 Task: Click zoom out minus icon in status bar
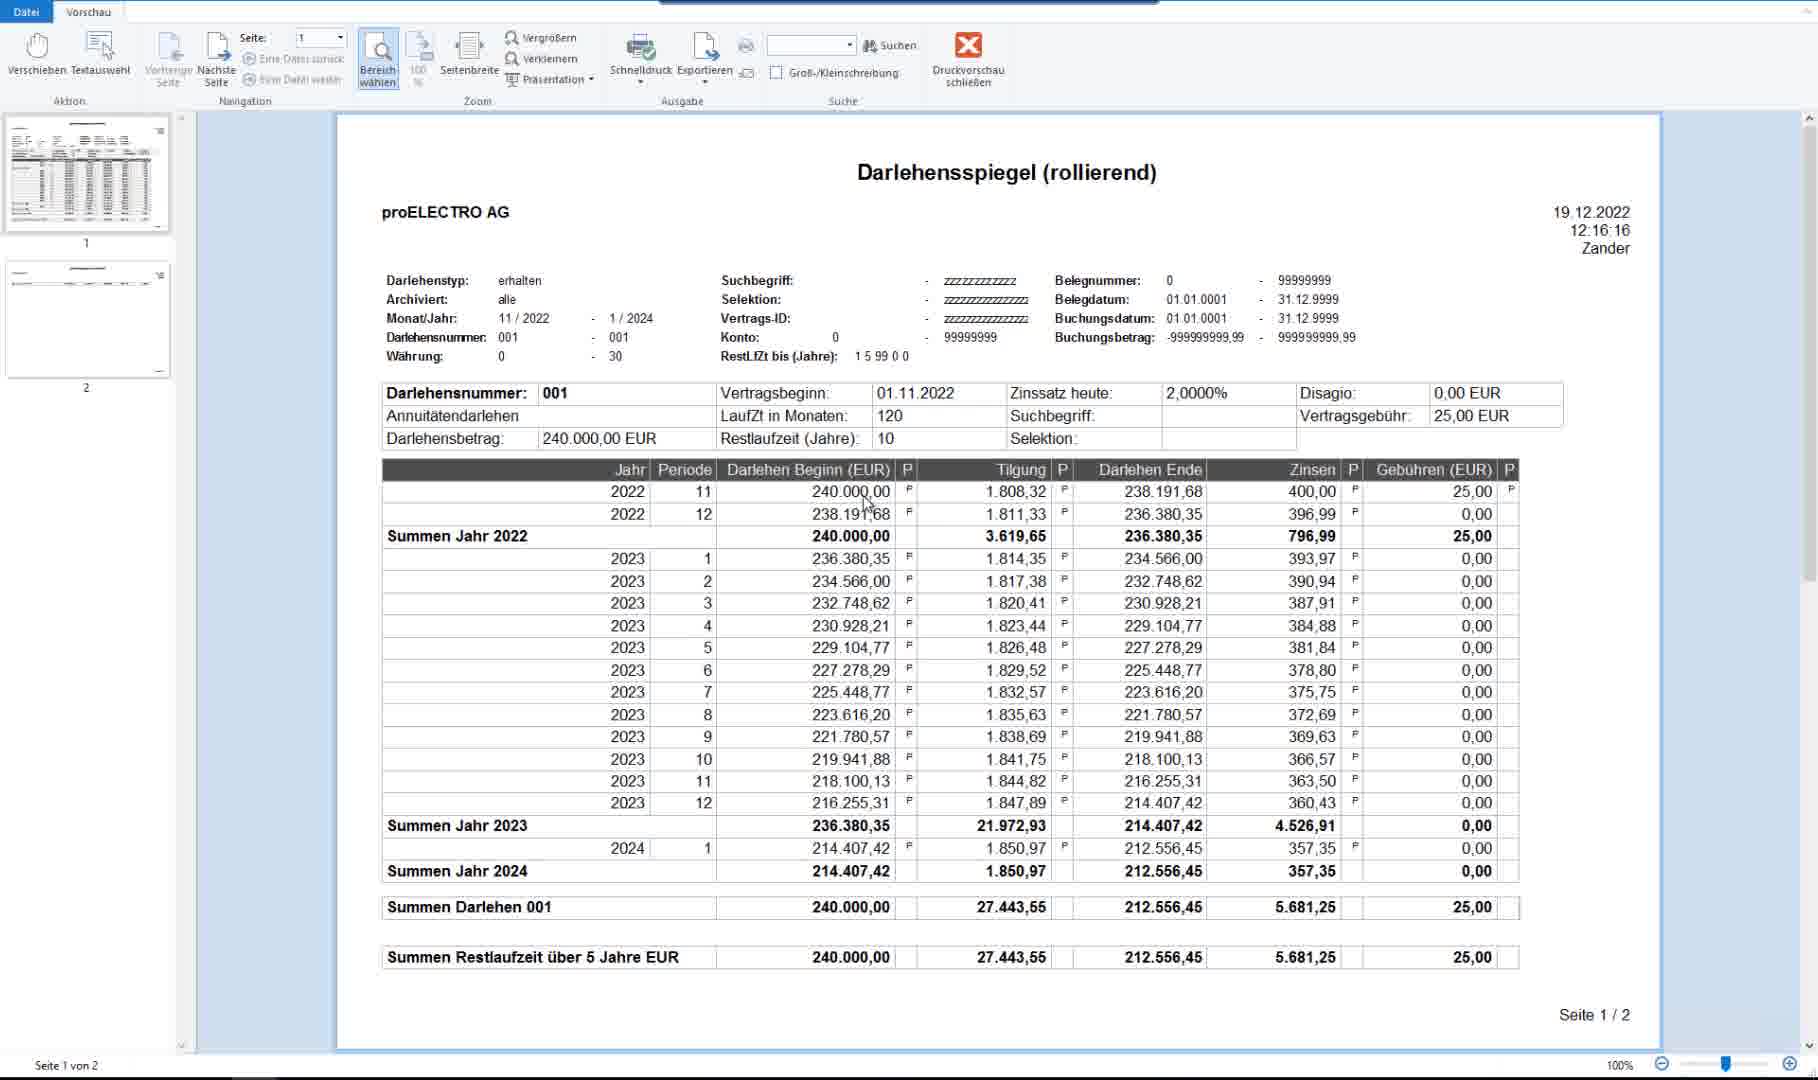coord(1662,1064)
